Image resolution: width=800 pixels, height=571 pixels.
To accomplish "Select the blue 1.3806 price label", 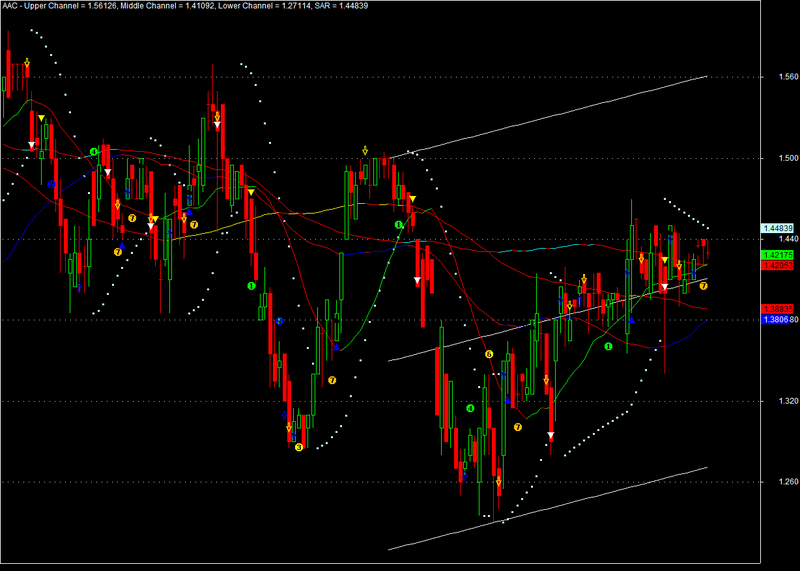I will (775, 319).
